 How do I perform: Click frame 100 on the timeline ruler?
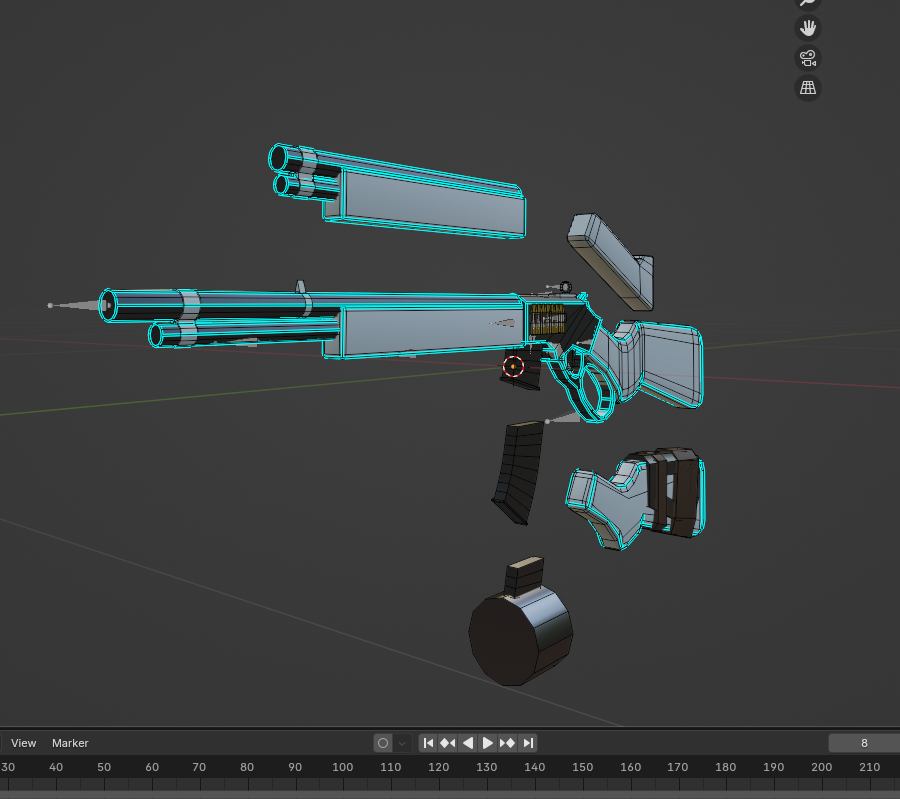[x=343, y=767]
